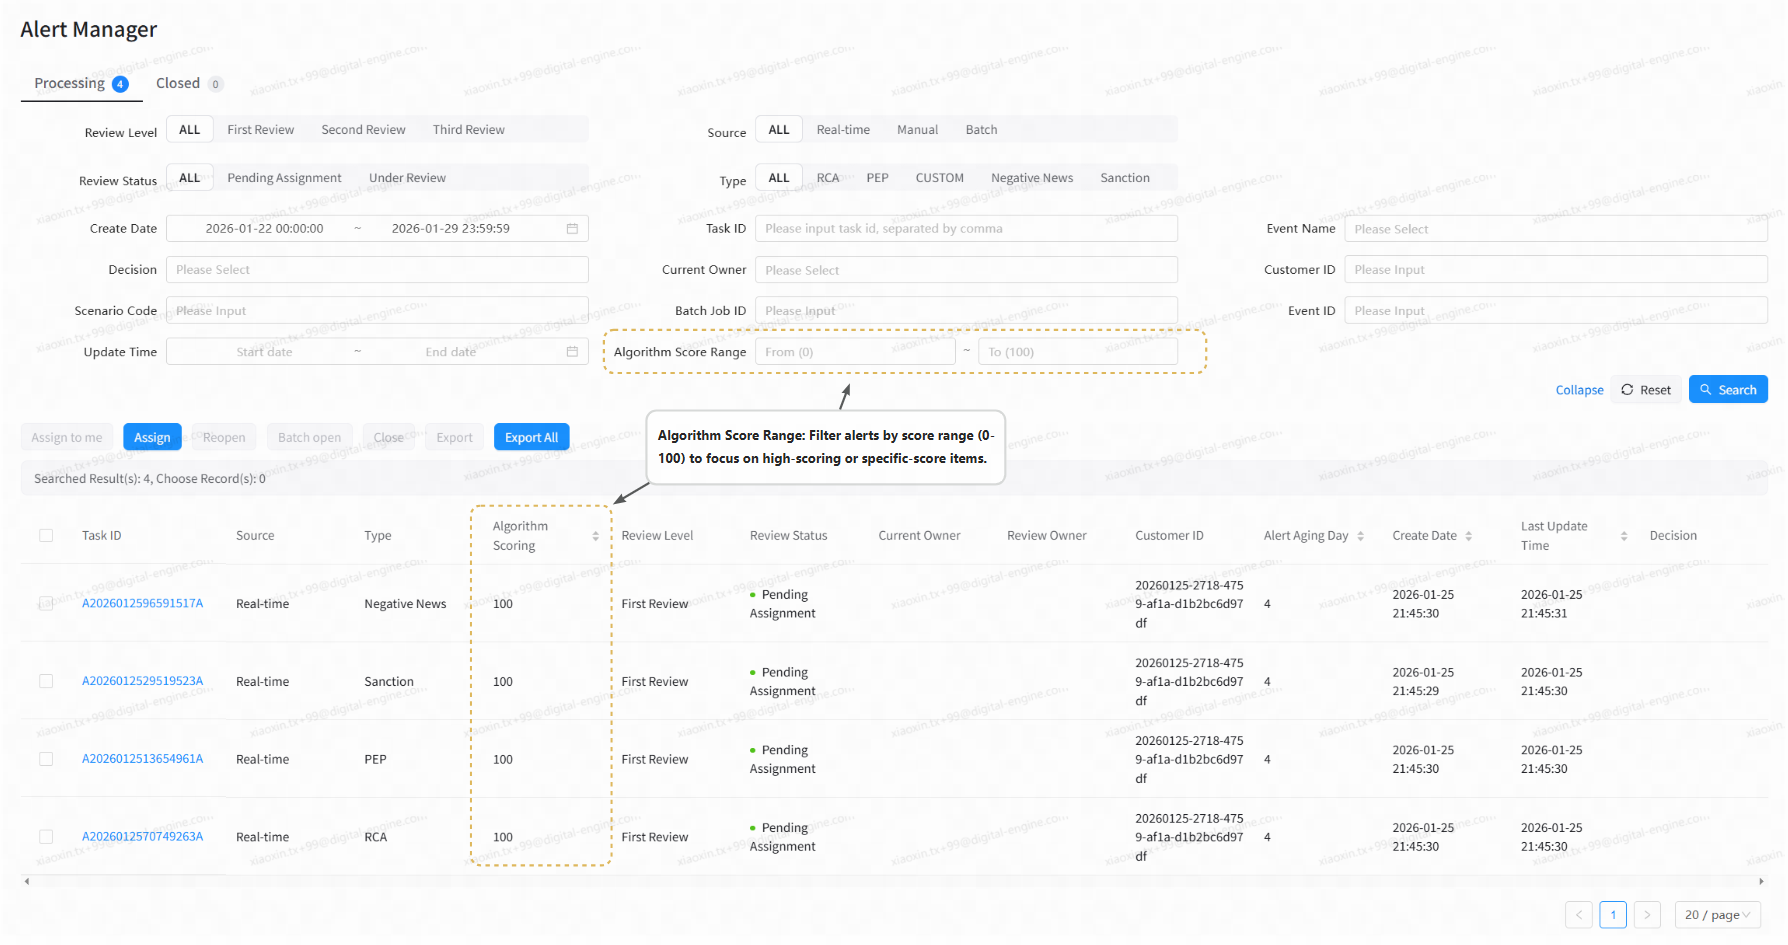Select all rows with header checkbox

click(x=46, y=536)
